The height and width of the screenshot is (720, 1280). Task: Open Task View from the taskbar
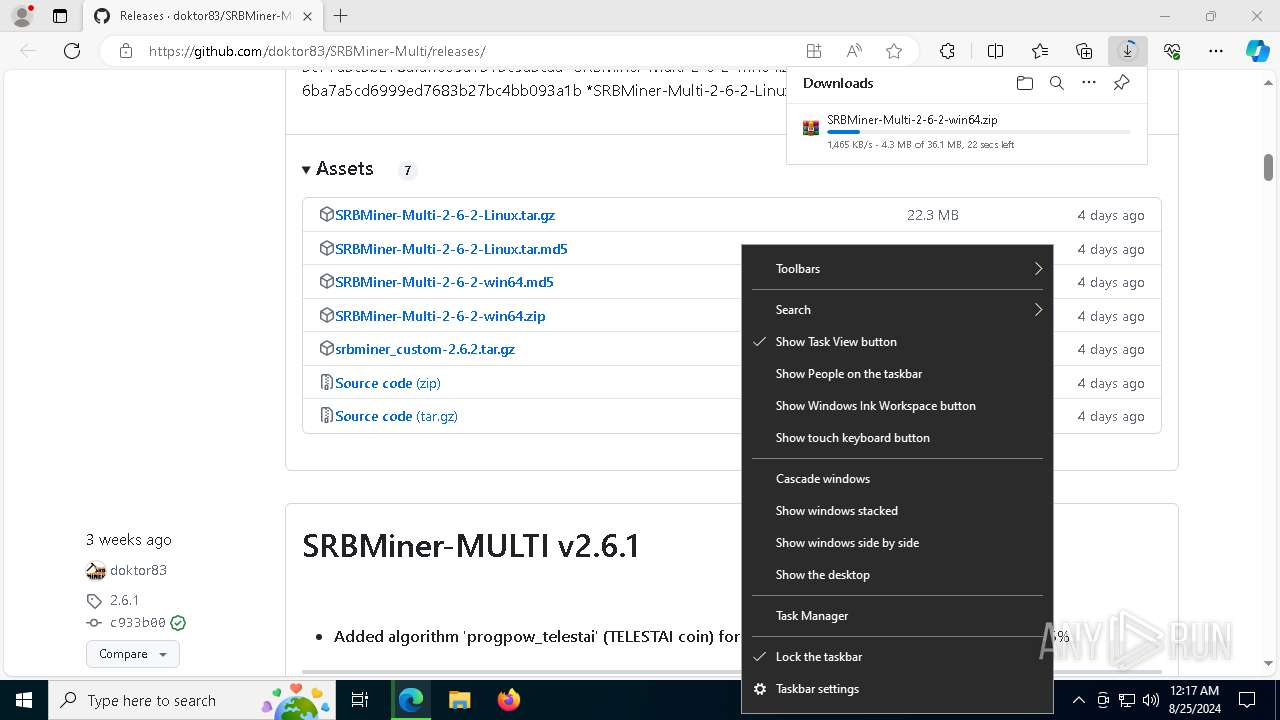360,700
